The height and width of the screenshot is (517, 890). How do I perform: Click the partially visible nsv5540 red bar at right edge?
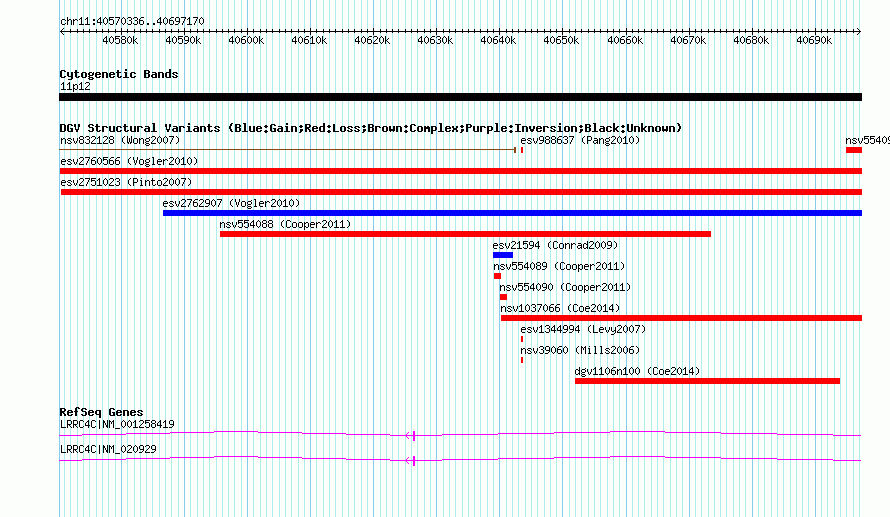(854, 150)
